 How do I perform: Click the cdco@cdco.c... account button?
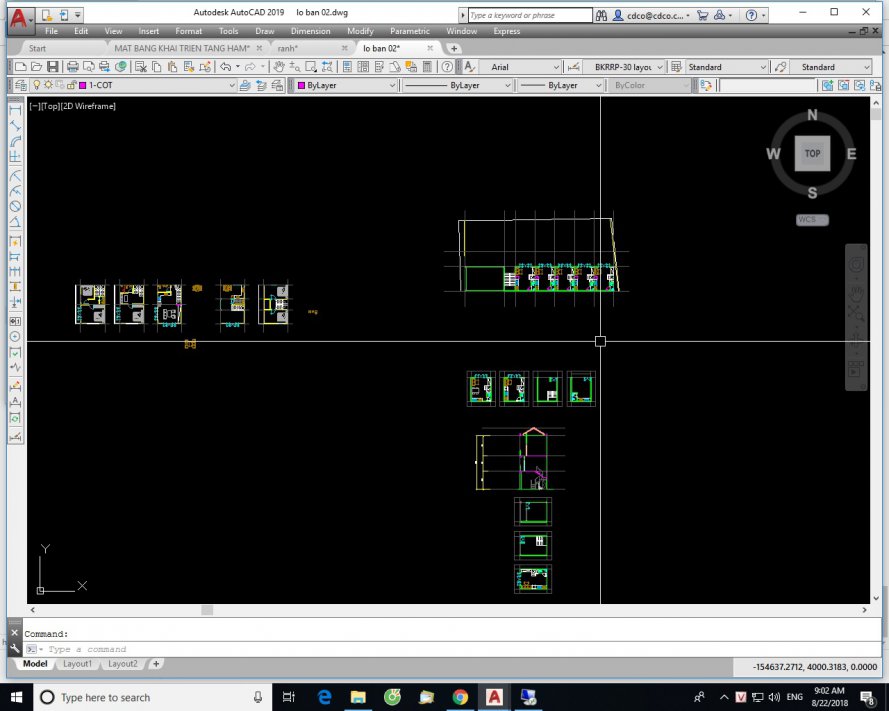pyautogui.click(x=651, y=16)
